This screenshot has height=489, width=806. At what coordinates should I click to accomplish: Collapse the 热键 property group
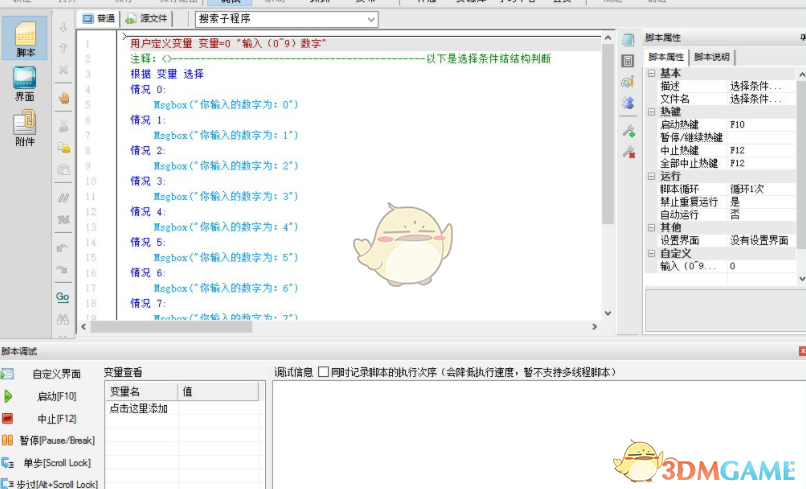click(x=651, y=112)
